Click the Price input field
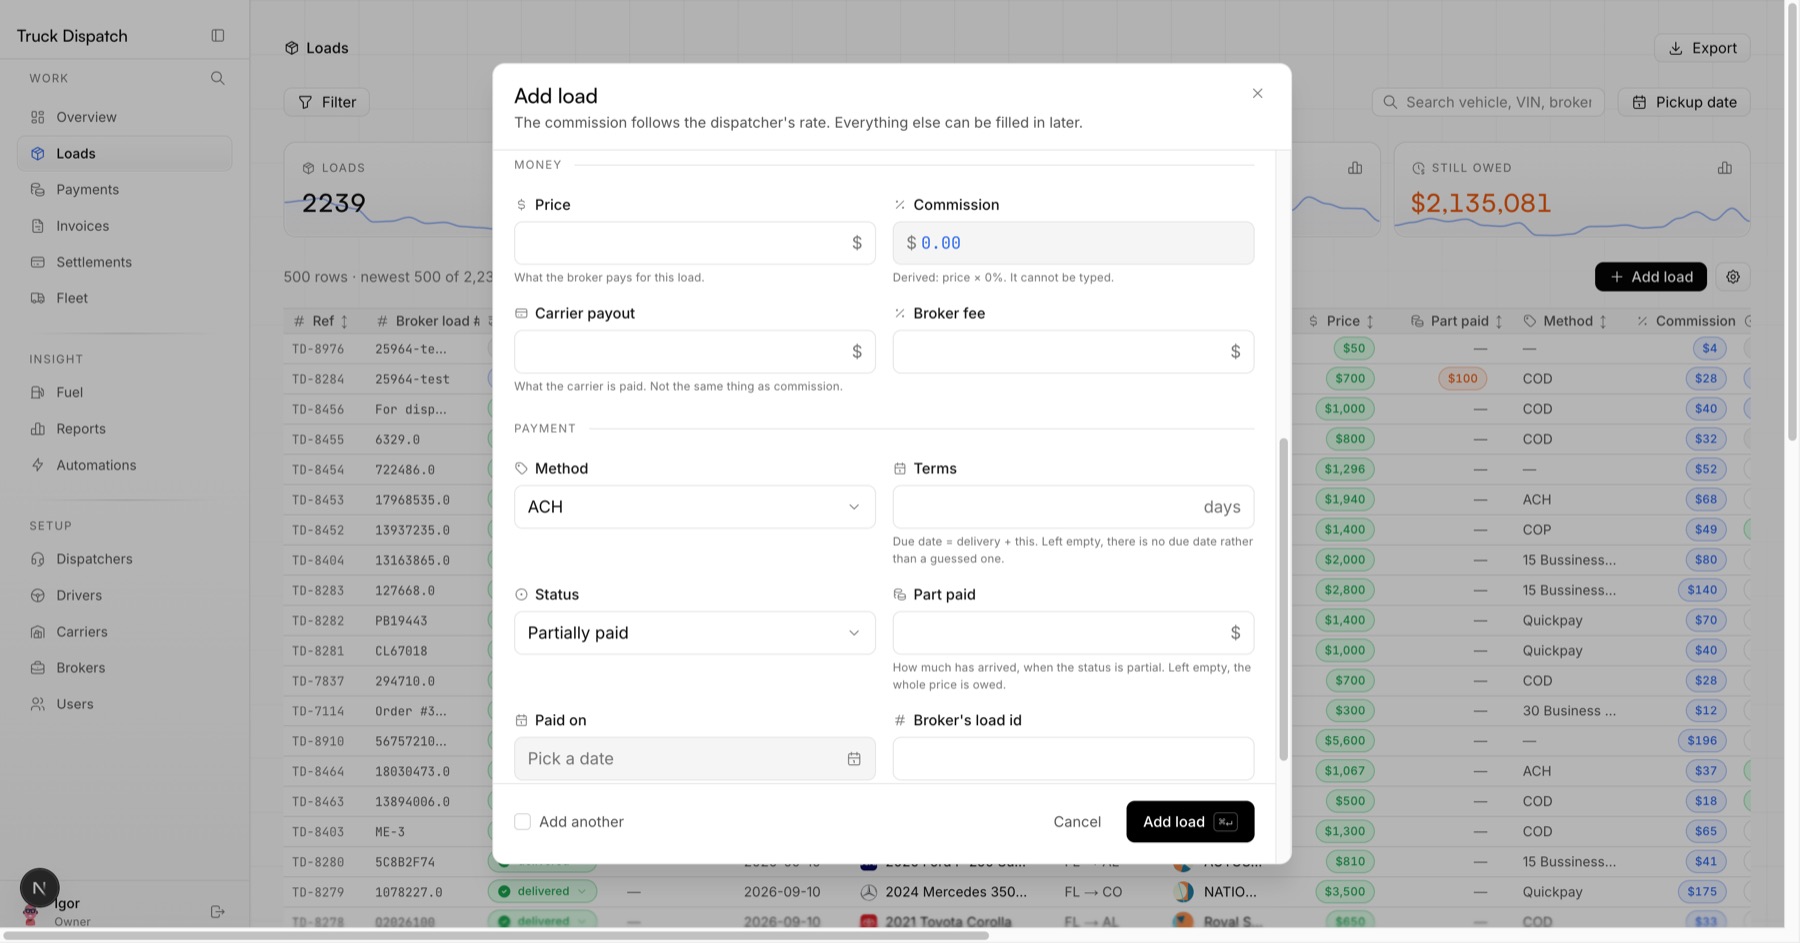Viewport: 1800px width, 943px height. click(x=694, y=243)
